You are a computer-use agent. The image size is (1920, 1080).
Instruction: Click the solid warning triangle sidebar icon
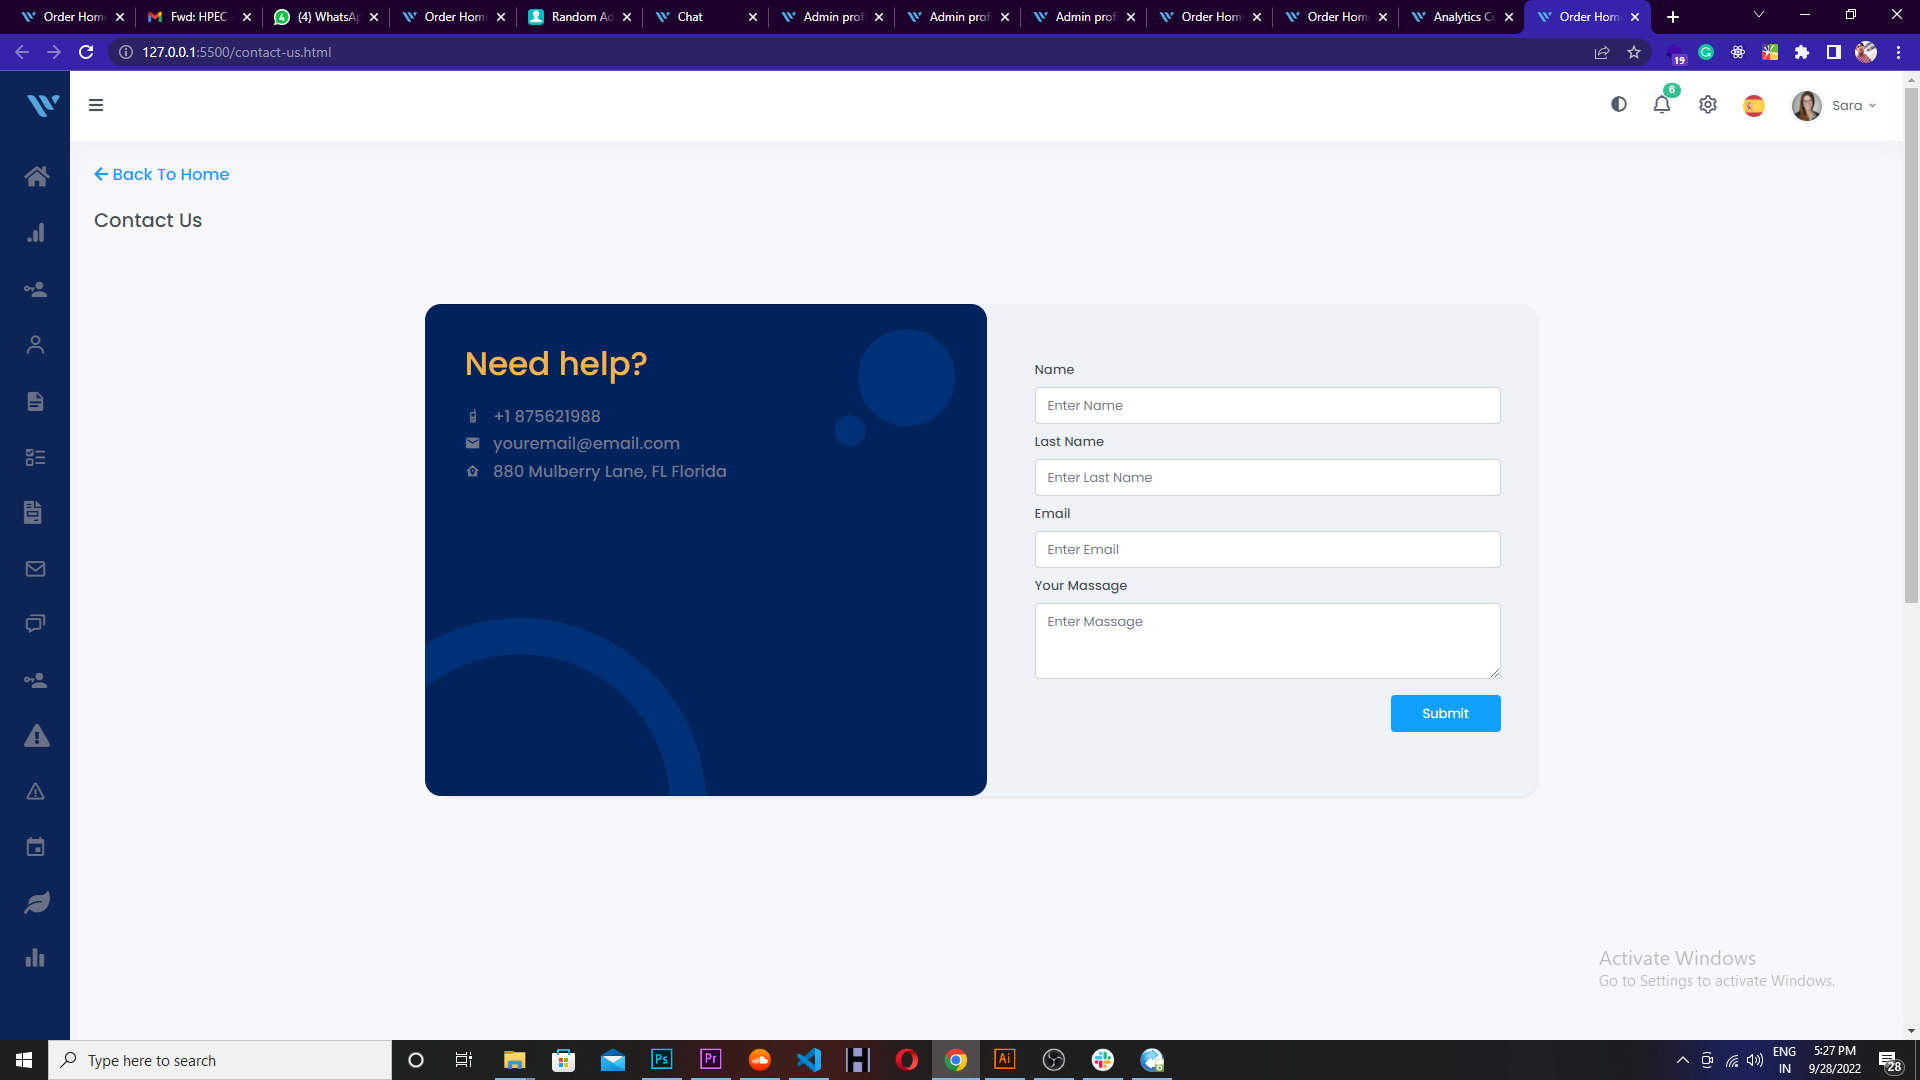(36, 736)
